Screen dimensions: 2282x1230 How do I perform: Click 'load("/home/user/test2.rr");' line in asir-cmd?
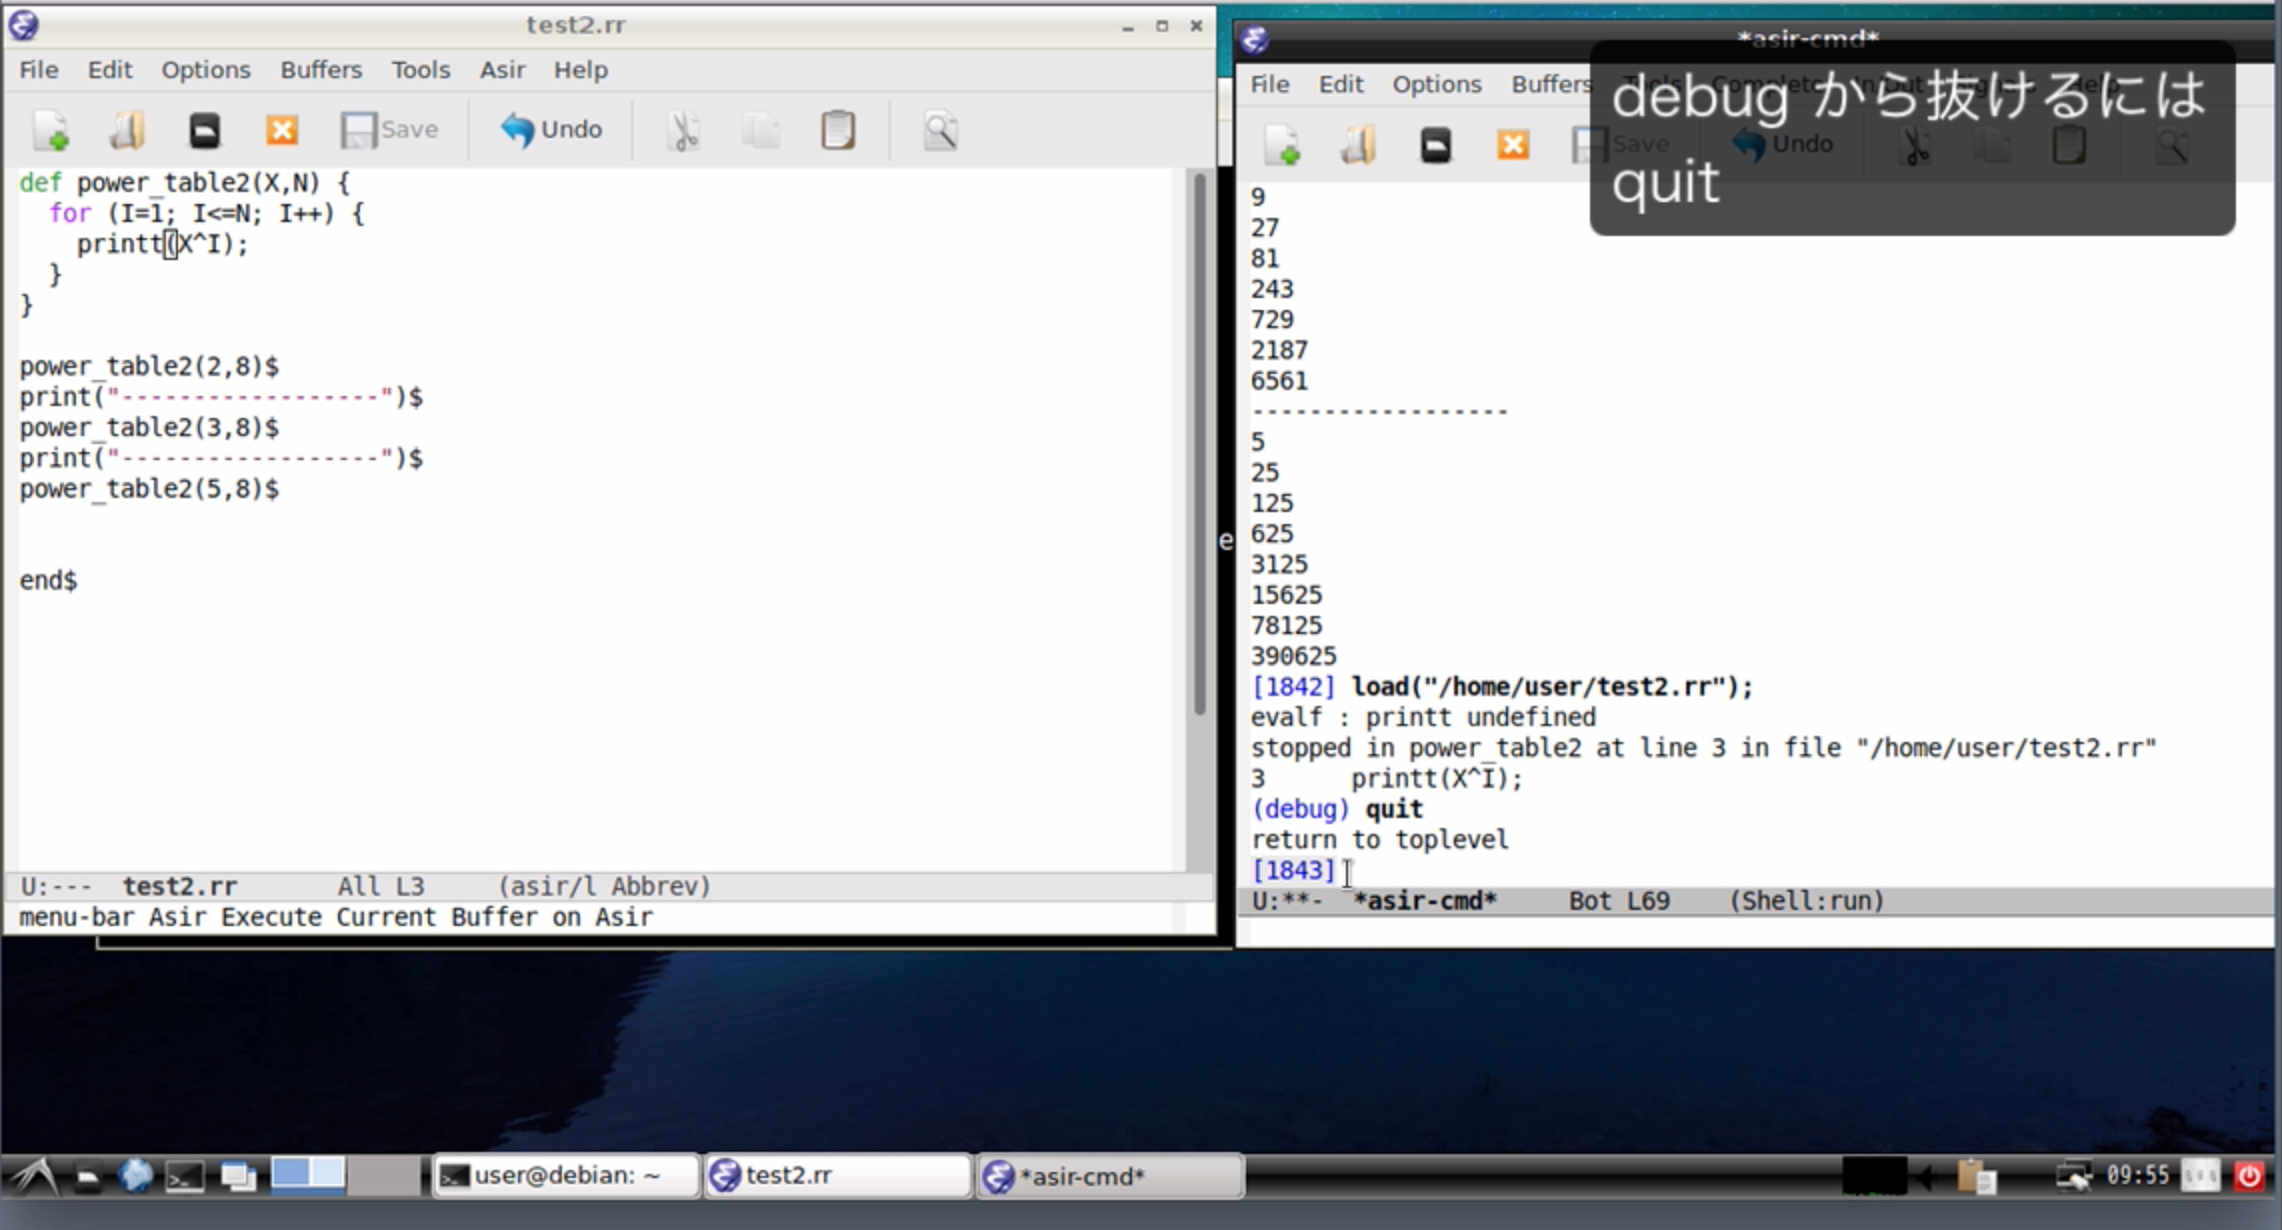point(1552,687)
